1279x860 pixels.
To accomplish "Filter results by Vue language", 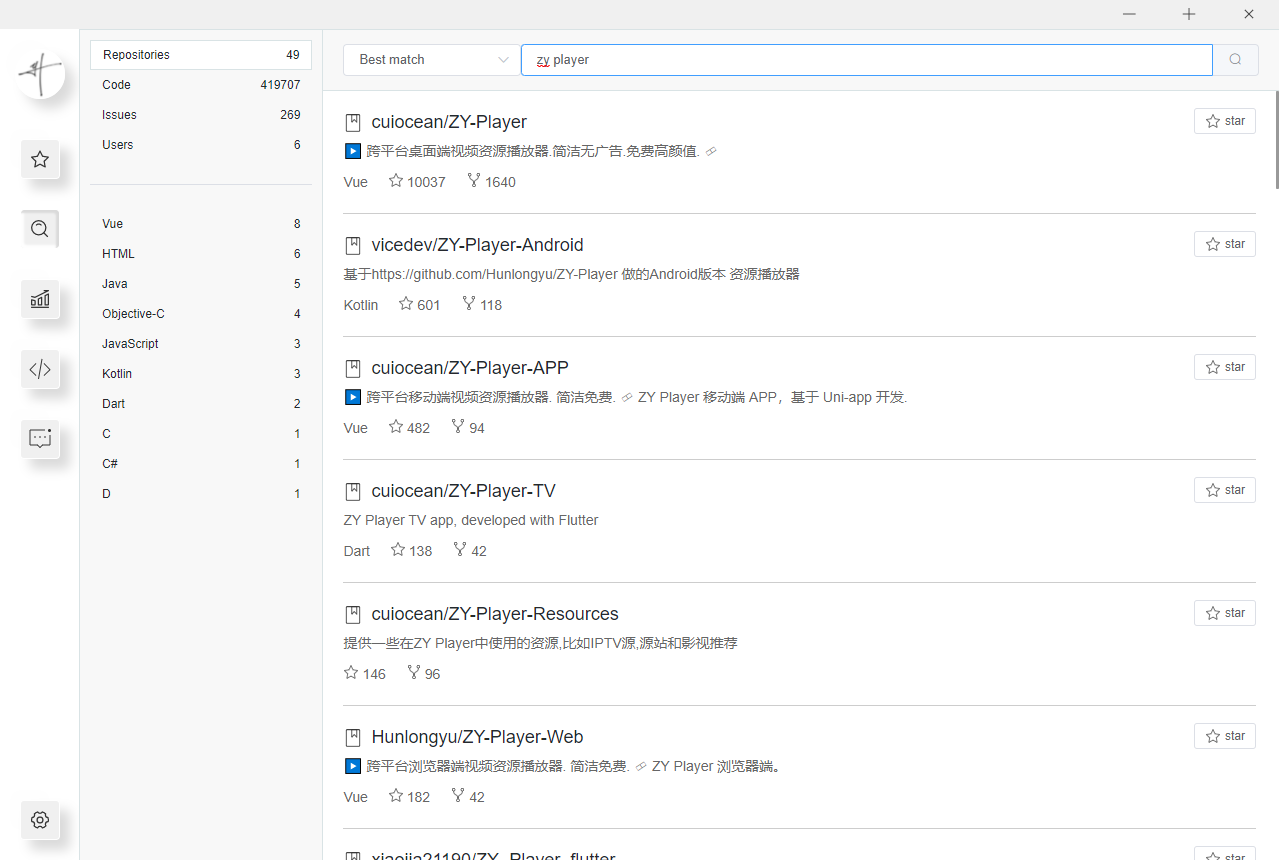I will [201, 224].
